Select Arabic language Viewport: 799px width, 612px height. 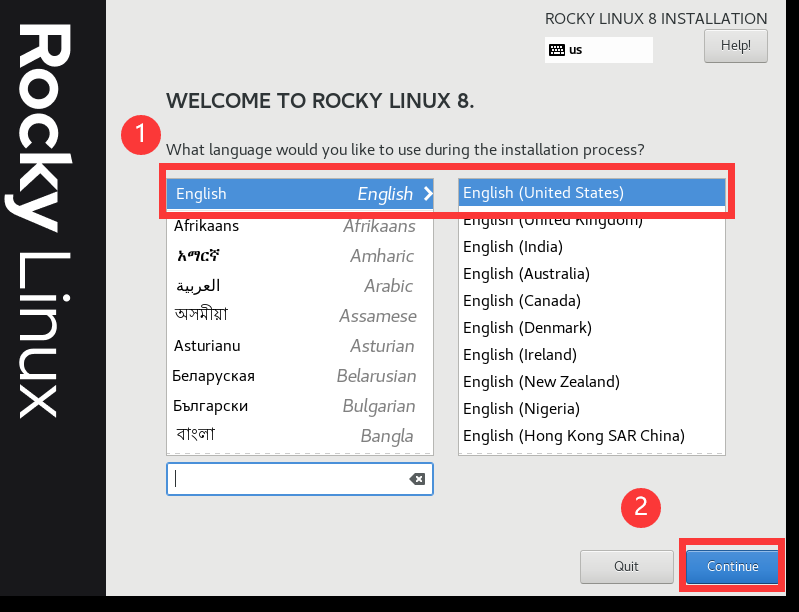click(x=300, y=286)
